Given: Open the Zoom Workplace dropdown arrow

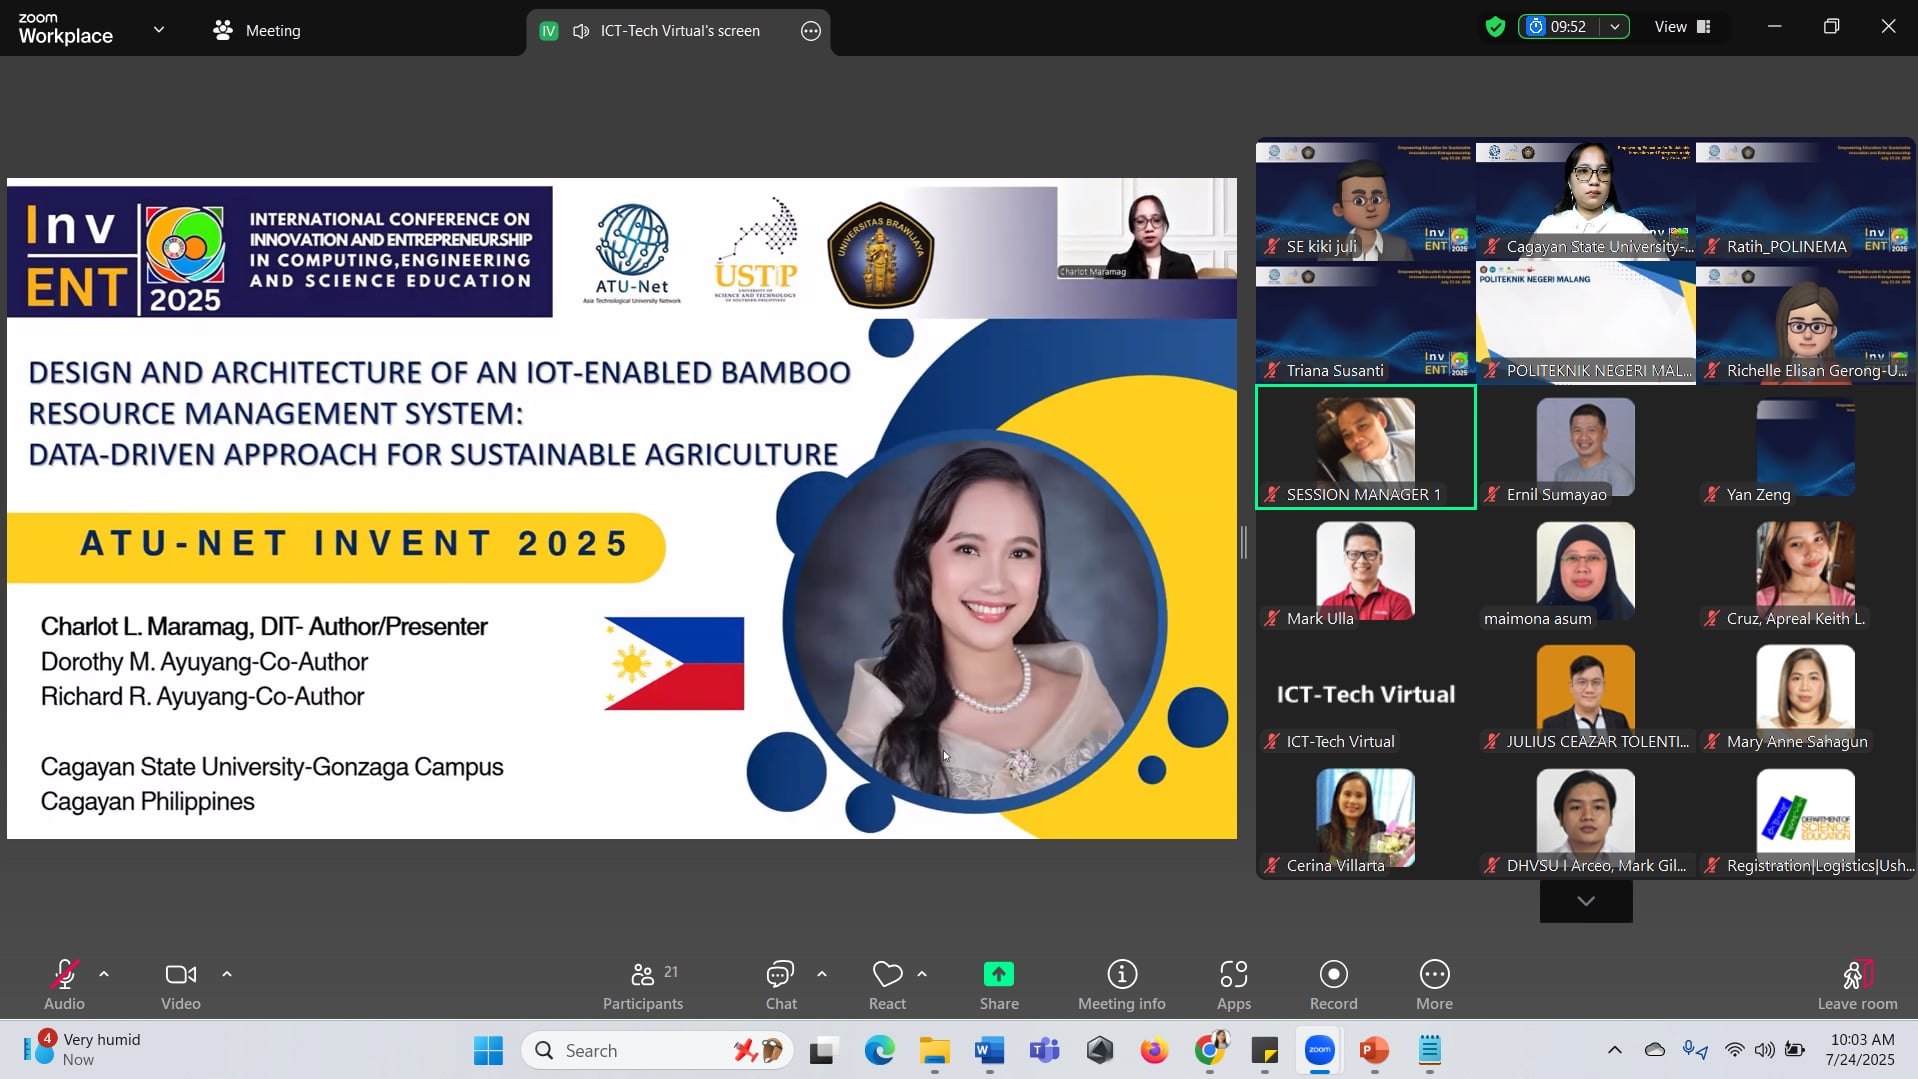Looking at the screenshot, I should tap(159, 30).
